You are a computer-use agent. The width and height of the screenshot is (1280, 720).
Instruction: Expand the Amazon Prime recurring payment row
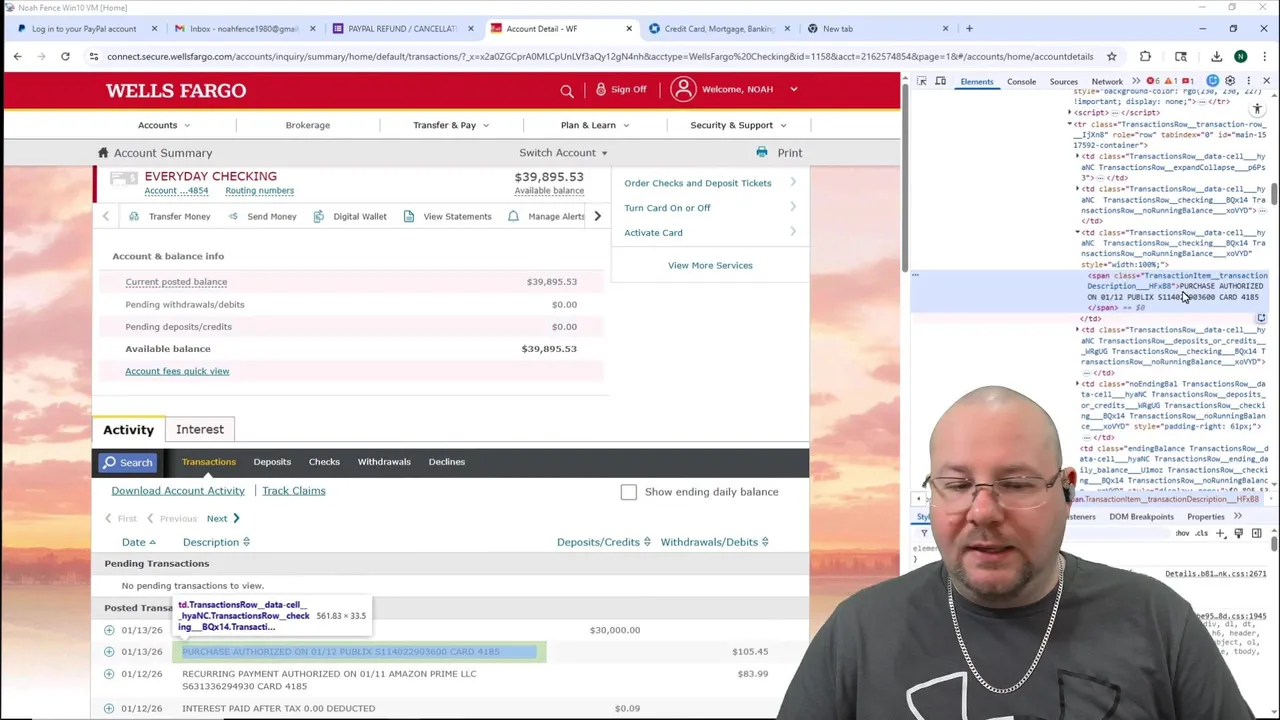[109, 674]
